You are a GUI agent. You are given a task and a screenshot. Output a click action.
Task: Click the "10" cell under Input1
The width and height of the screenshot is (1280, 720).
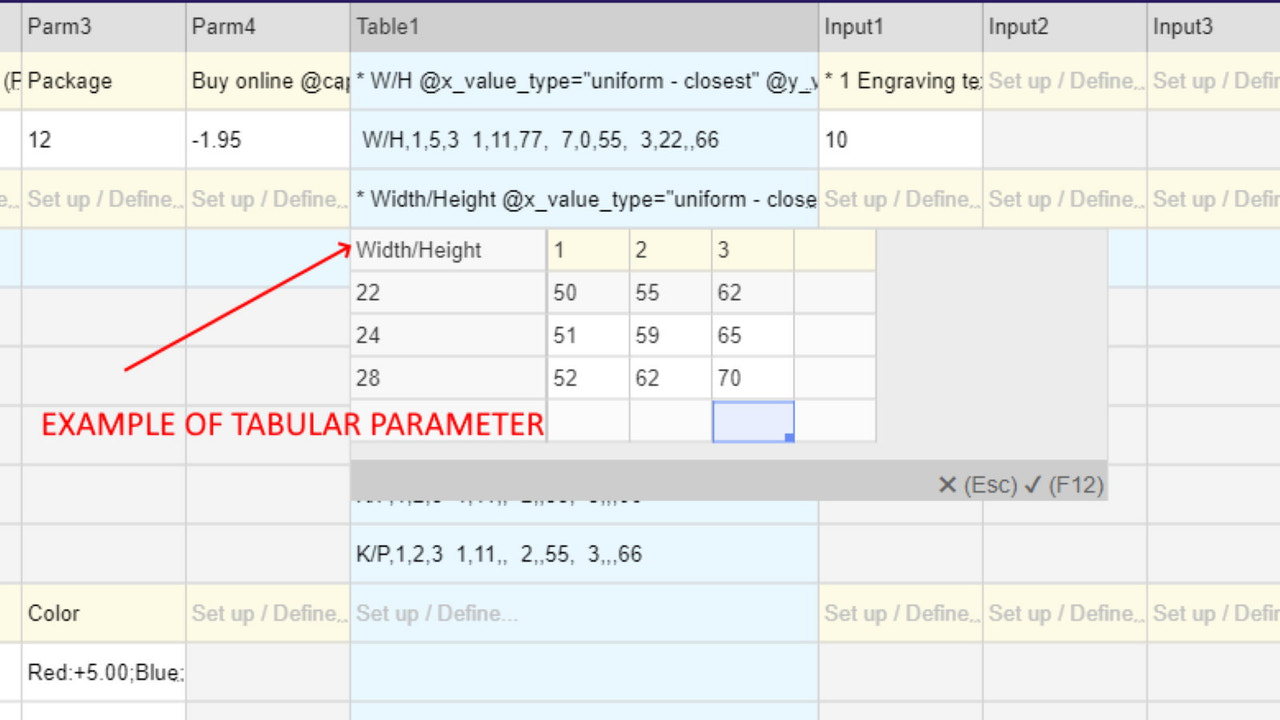coord(898,140)
